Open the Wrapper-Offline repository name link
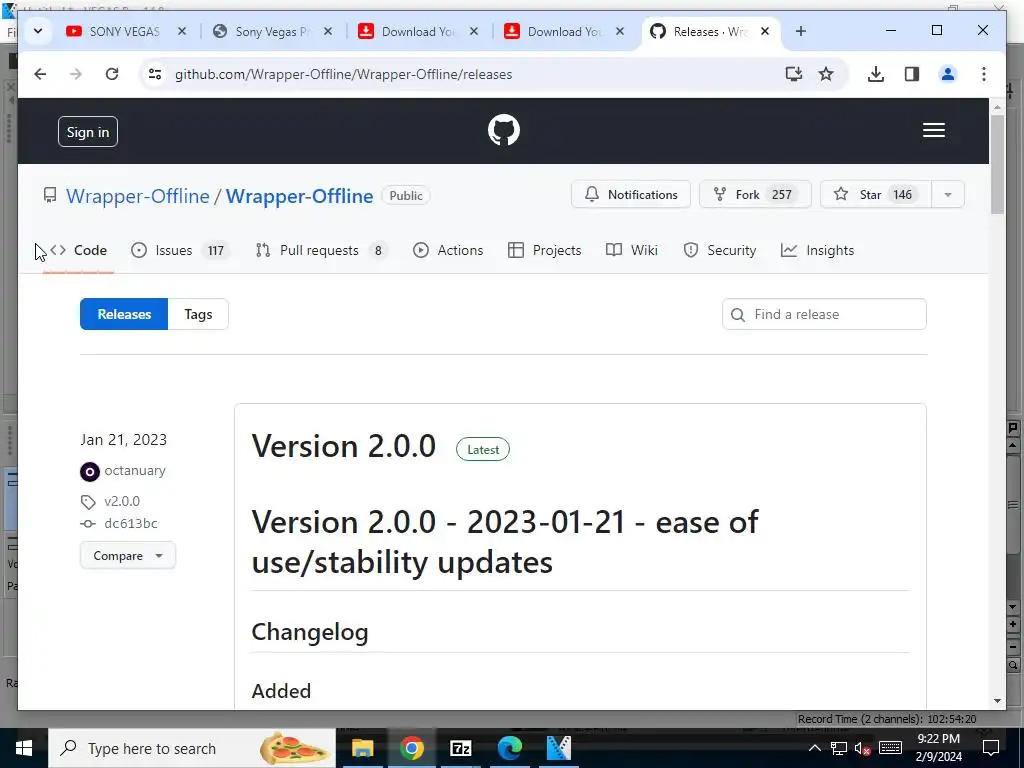 (x=299, y=196)
